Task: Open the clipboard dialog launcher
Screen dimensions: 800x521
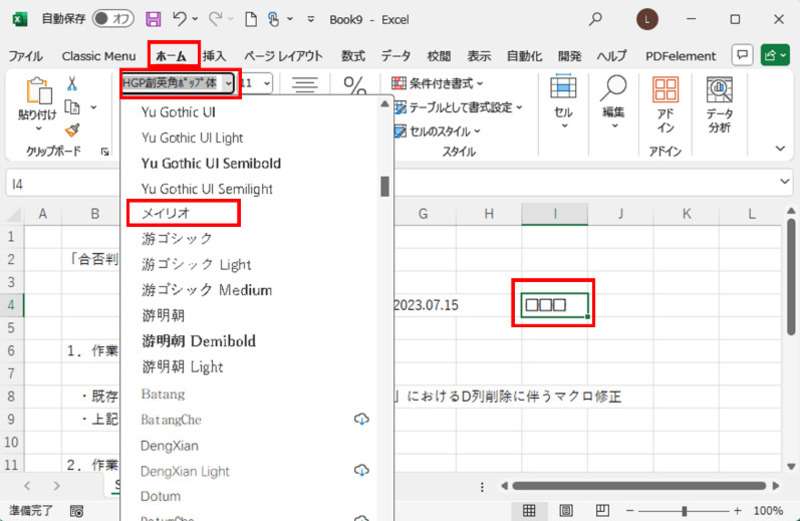Action: coord(105,152)
